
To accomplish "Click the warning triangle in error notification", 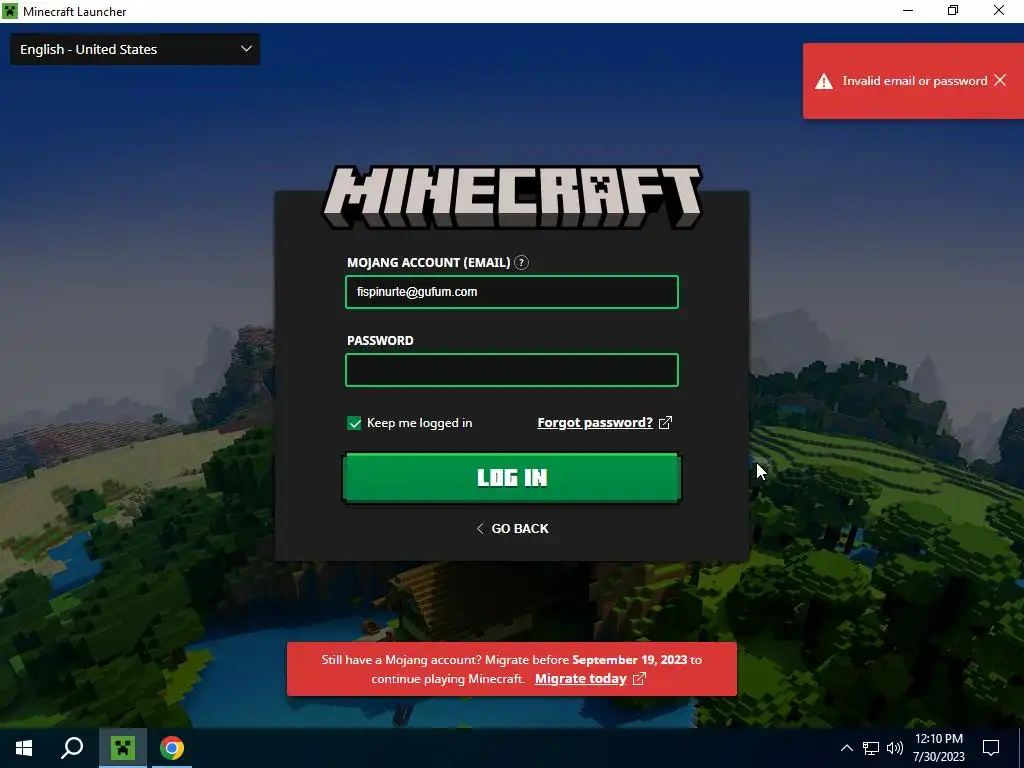I will pos(824,81).
